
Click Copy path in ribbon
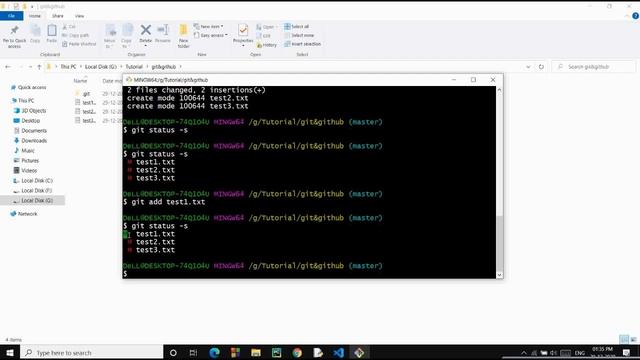coord(76,36)
